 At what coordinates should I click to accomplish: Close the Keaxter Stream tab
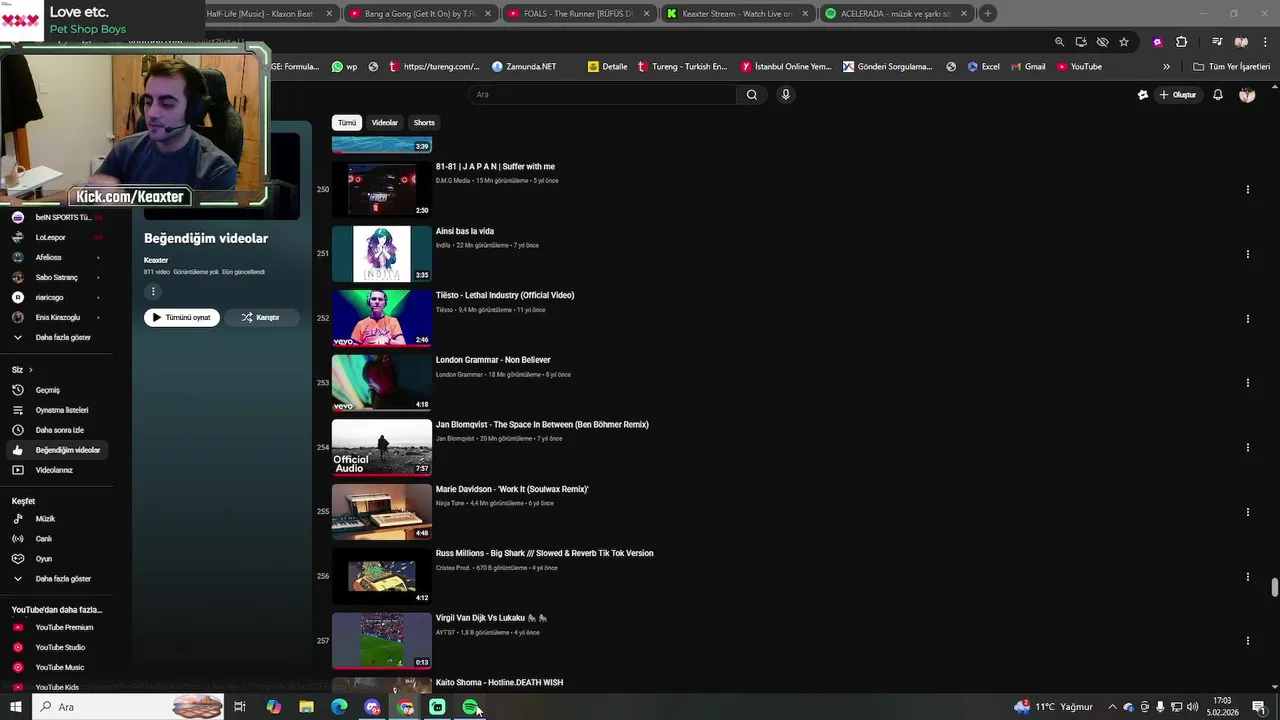[805, 14]
